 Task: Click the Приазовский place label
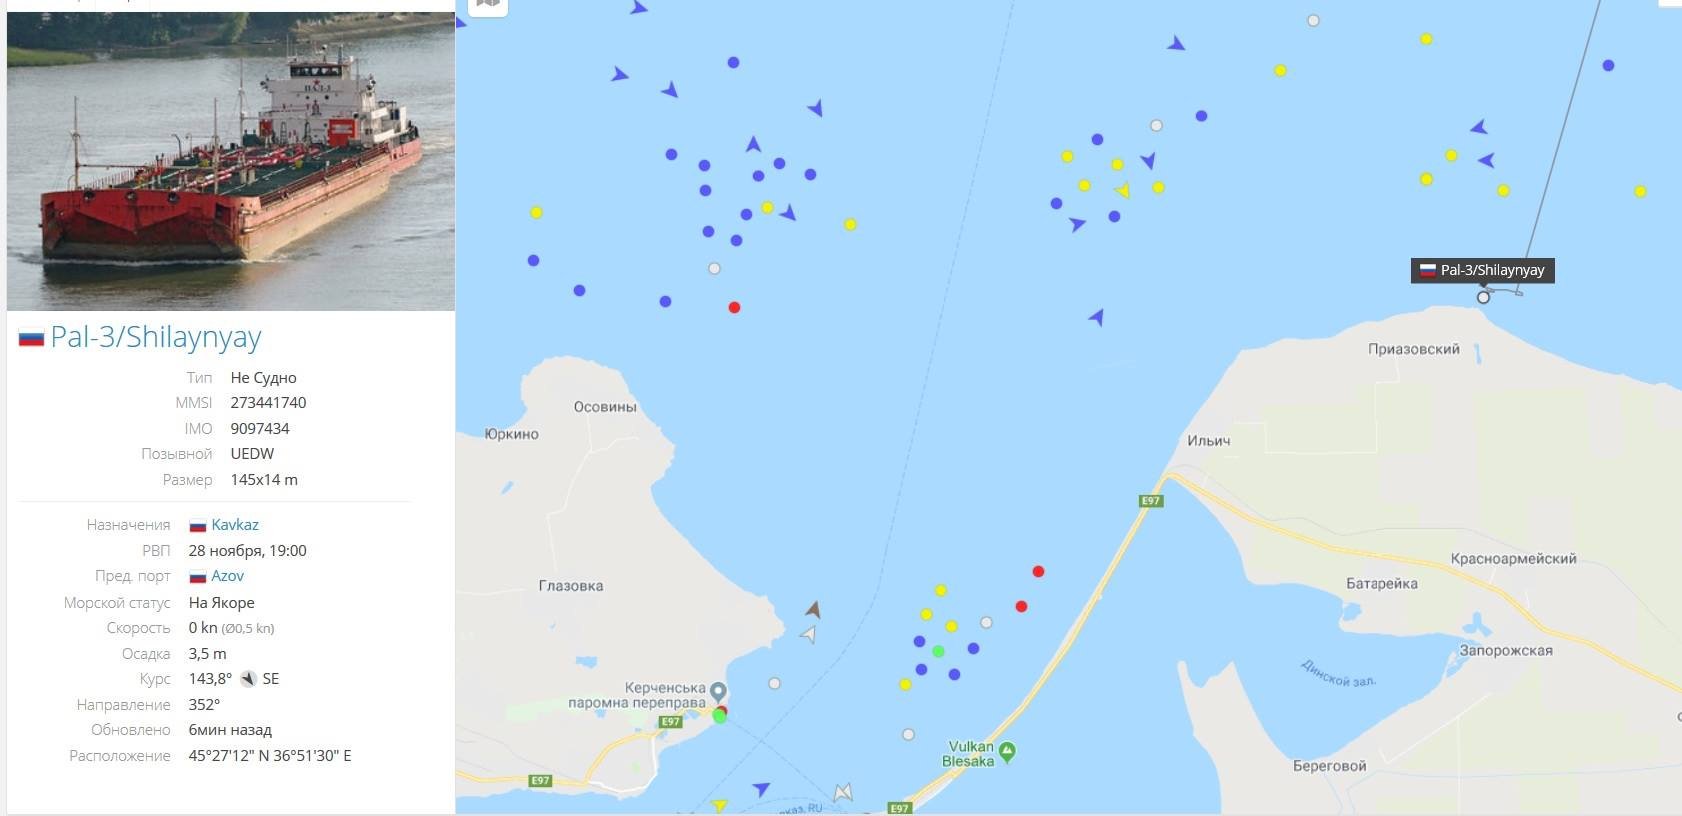1413,349
